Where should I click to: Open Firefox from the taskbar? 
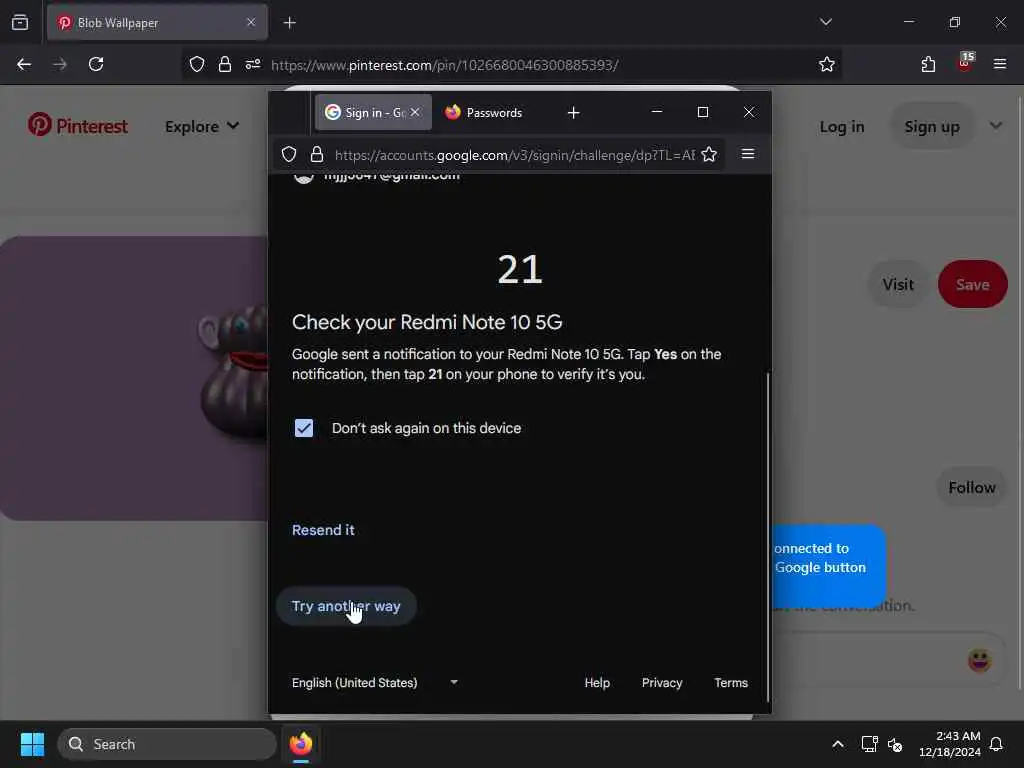tap(300, 744)
